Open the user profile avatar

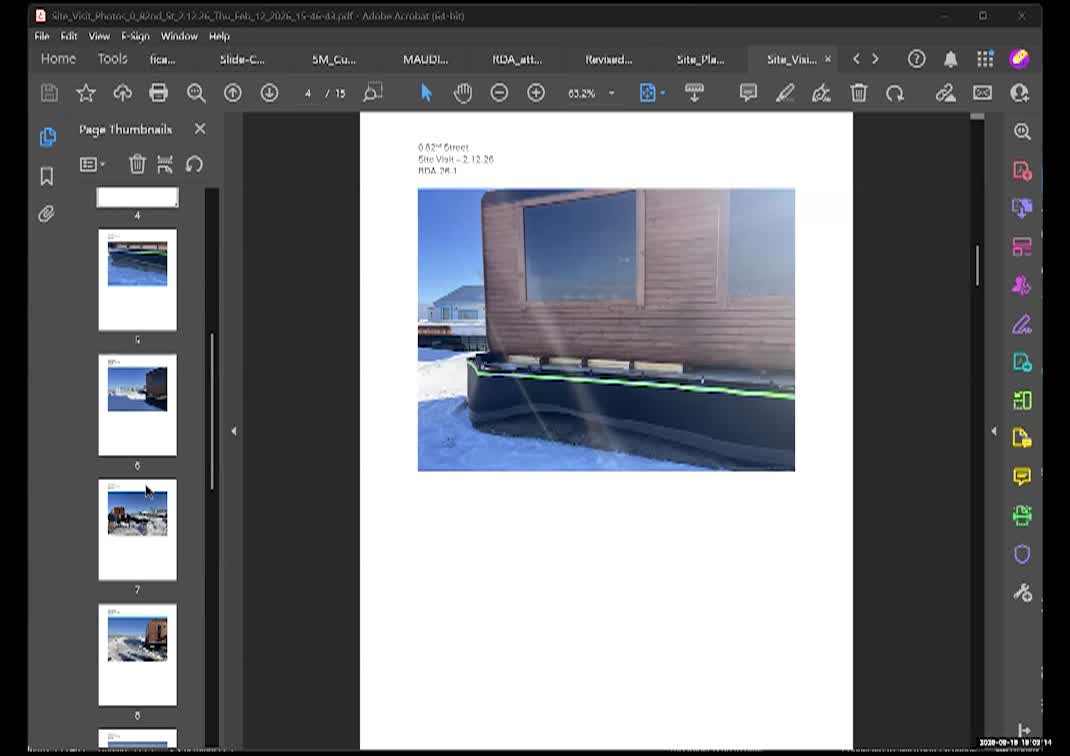(x=1020, y=59)
